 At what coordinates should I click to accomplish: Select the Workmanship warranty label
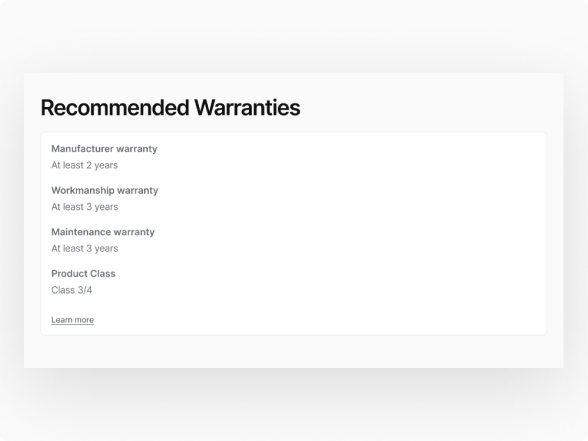105,190
